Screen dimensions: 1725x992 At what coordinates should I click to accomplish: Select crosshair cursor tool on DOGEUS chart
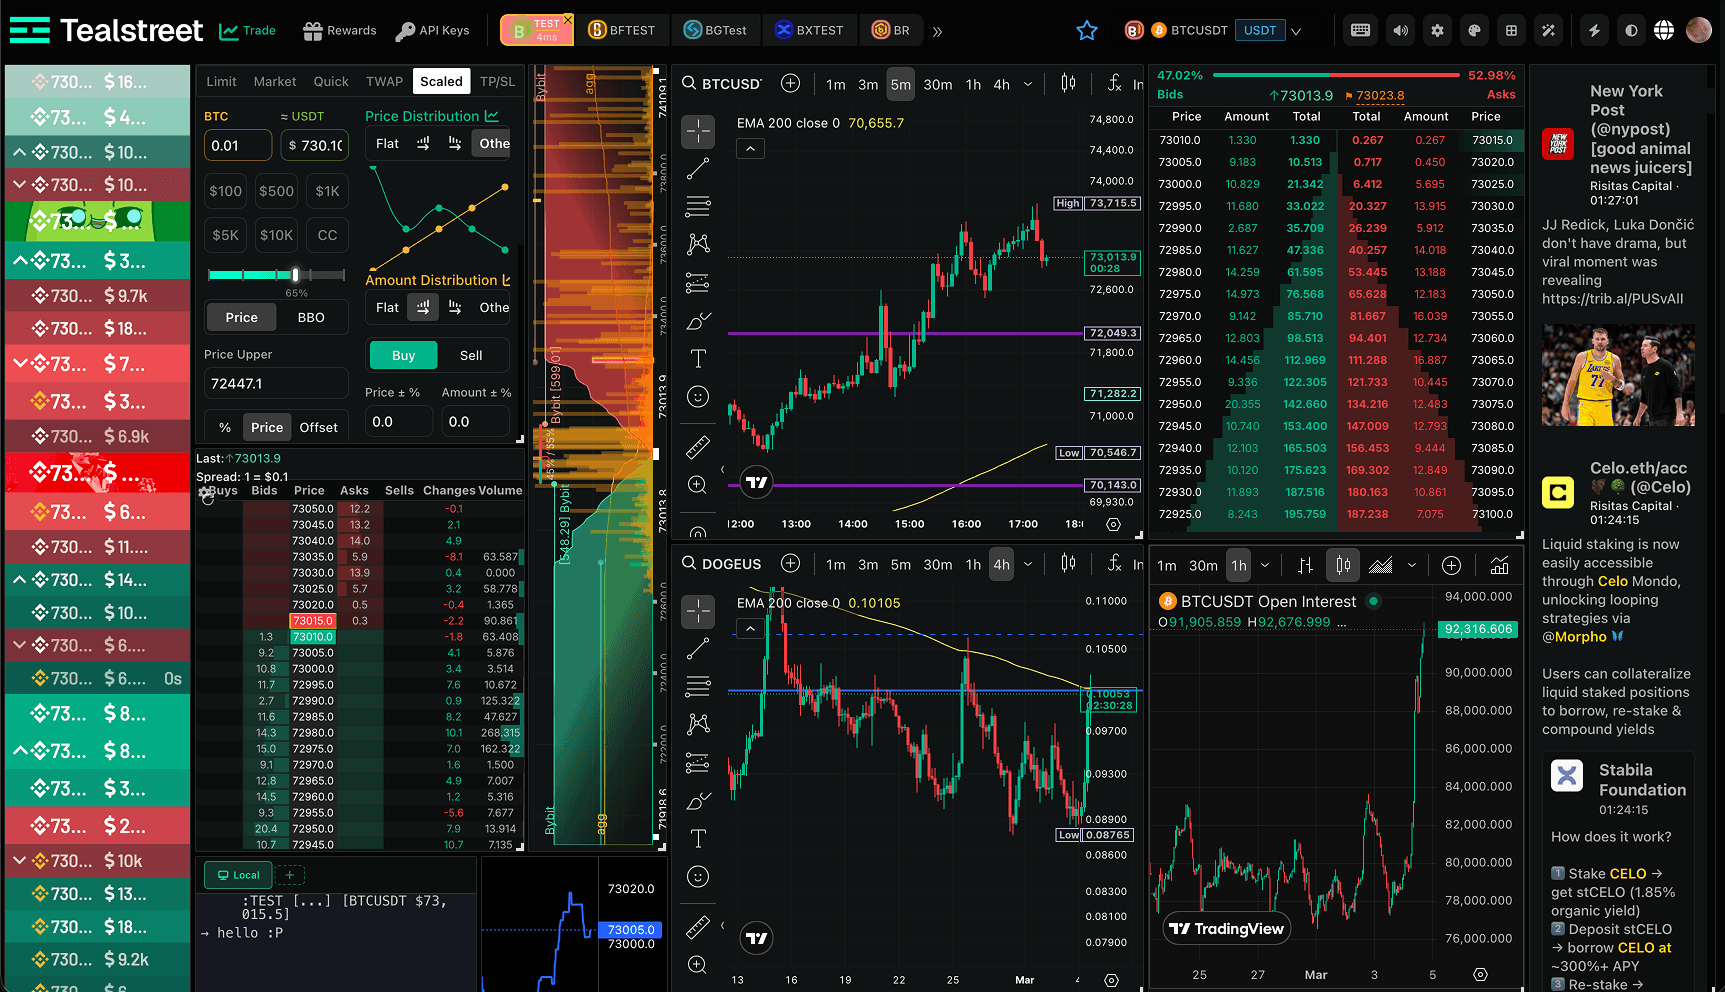698,611
